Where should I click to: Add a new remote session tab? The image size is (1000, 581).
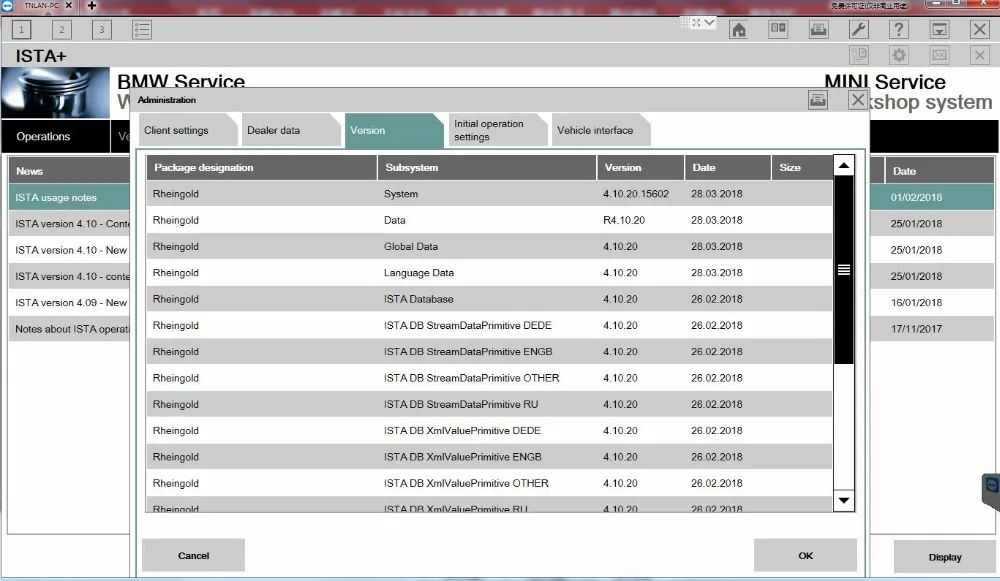coord(92,5)
